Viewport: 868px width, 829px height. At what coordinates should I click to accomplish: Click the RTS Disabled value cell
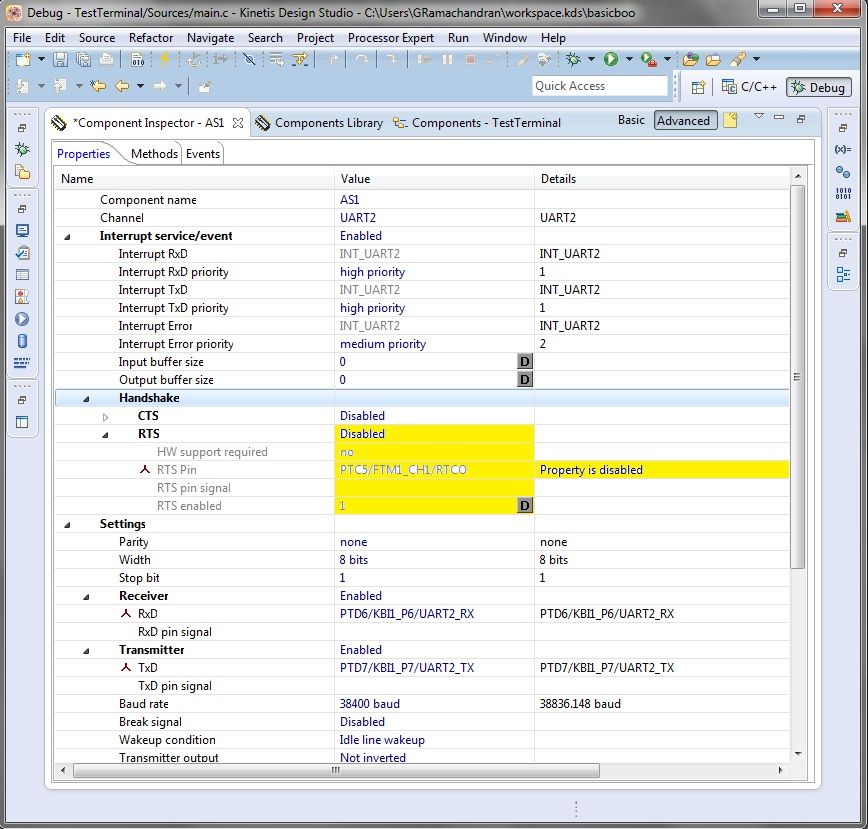434,434
